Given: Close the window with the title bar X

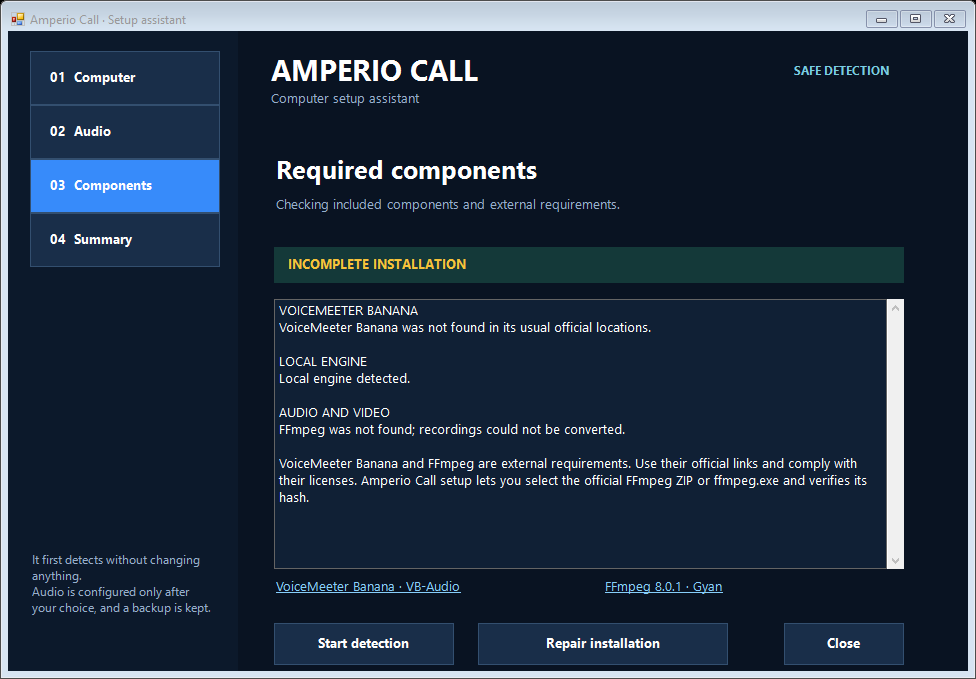Looking at the screenshot, I should (x=949, y=19).
